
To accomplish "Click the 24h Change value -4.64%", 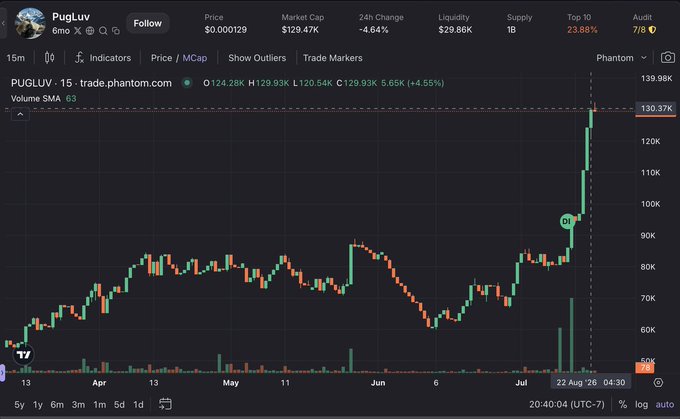I will pos(373,29).
